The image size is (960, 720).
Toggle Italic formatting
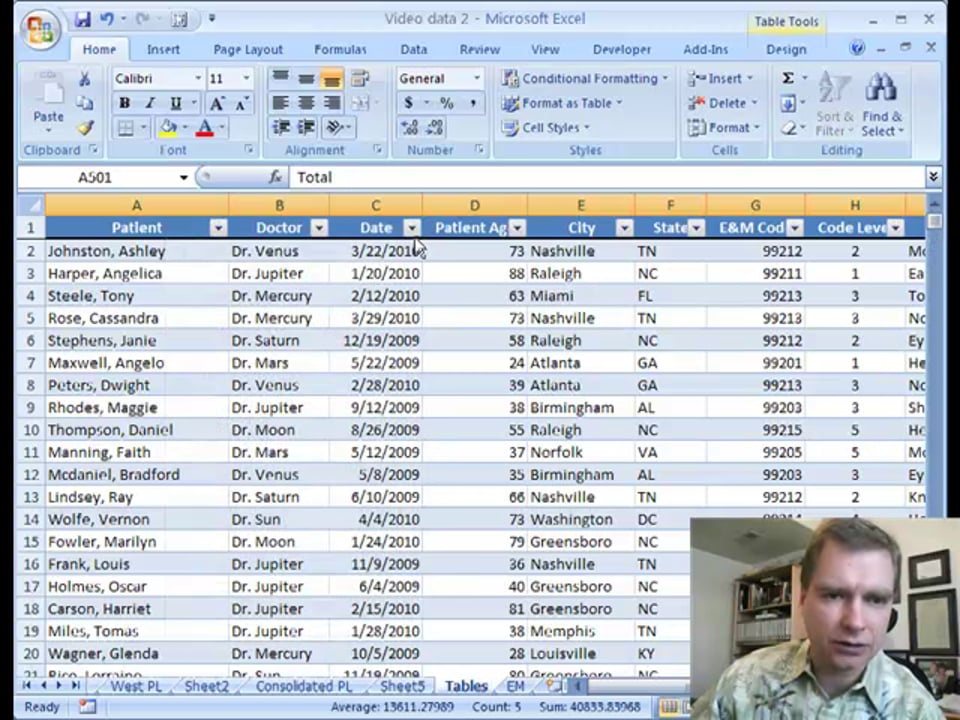tap(149, 103)
